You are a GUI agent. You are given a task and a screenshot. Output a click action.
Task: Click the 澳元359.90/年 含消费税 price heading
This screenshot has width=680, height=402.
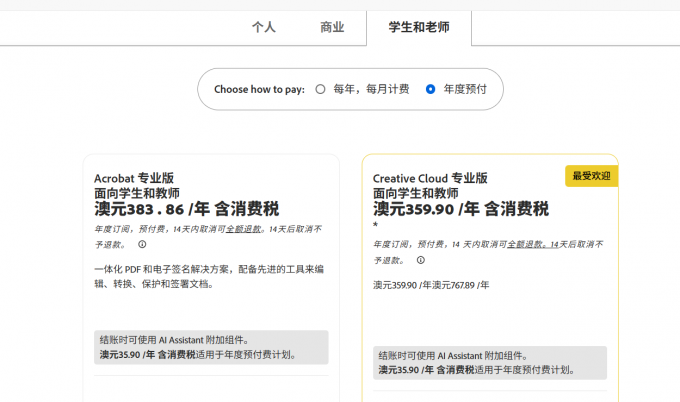(461, 209)
